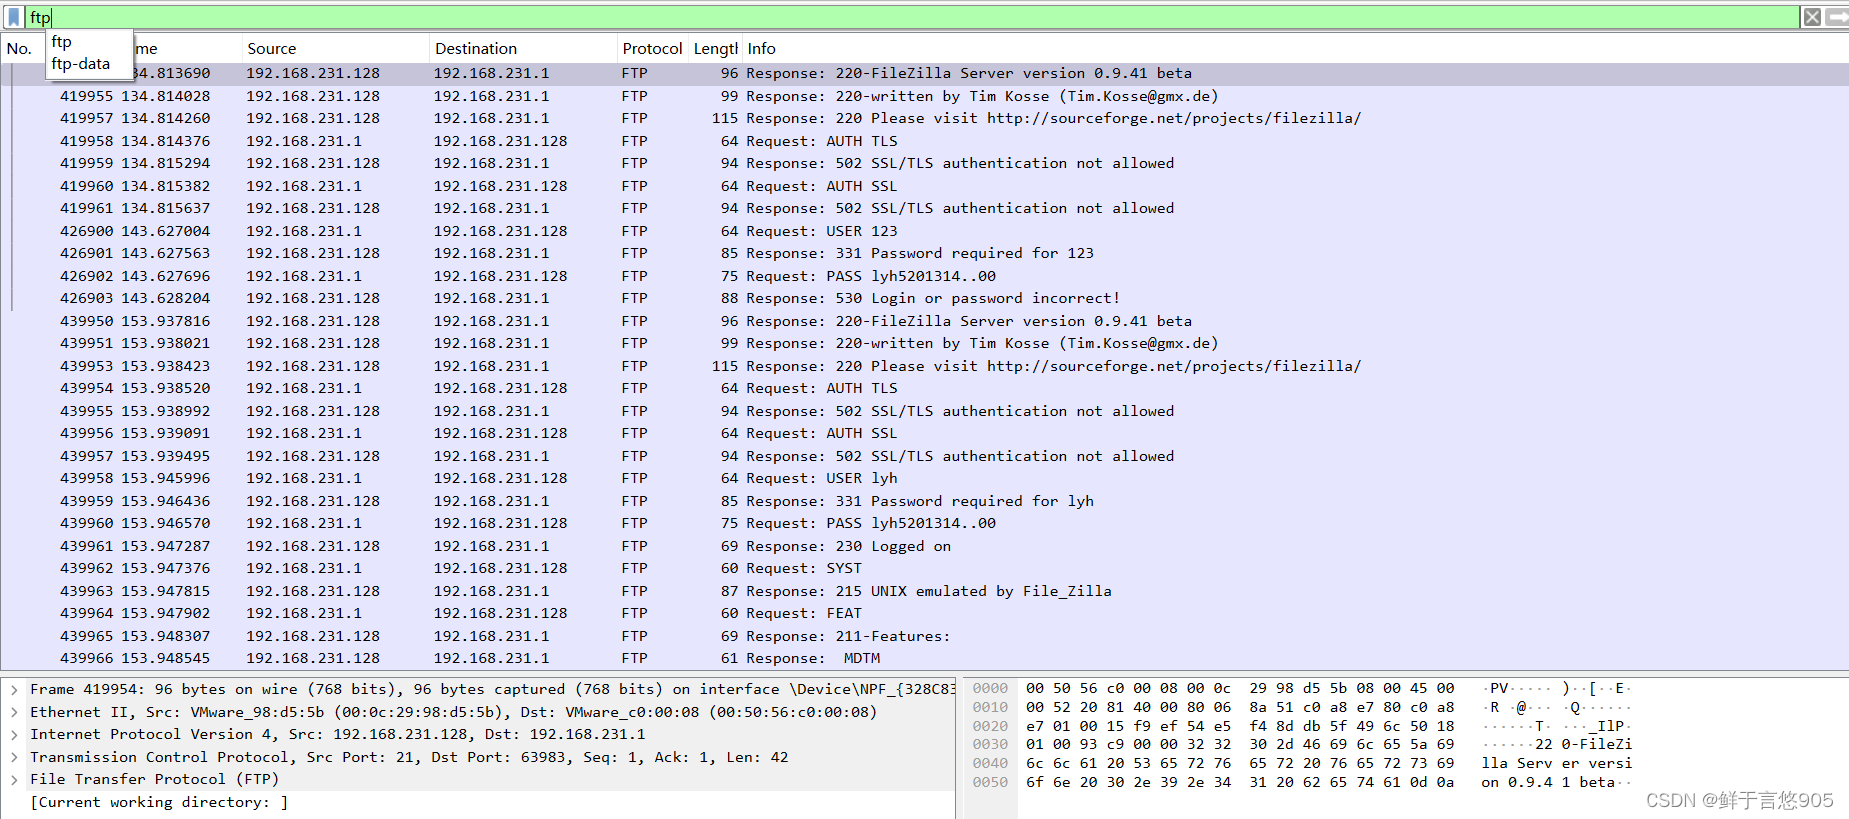Select packet 439957 response 502 row
Viewport: 1849px width, 819px height.
[924, 456]
